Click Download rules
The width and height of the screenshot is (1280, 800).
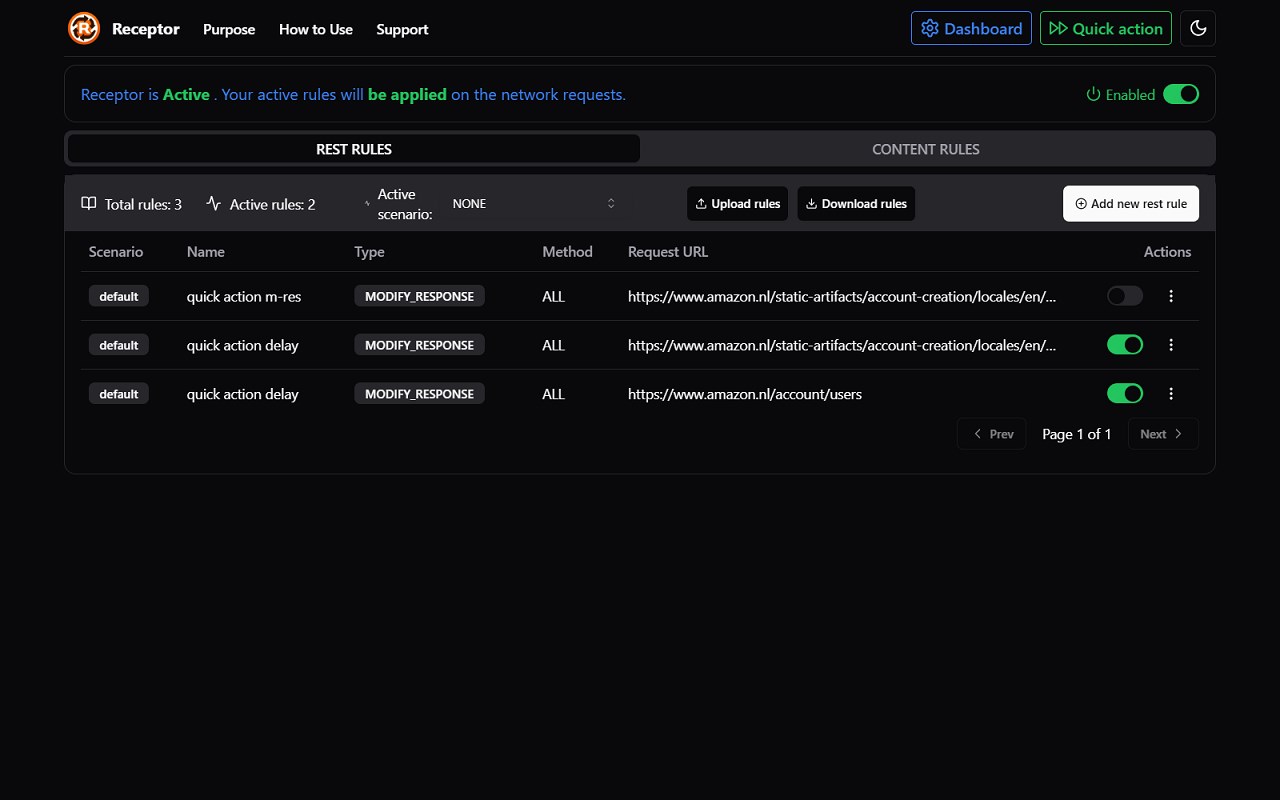(x=856, y=204)
